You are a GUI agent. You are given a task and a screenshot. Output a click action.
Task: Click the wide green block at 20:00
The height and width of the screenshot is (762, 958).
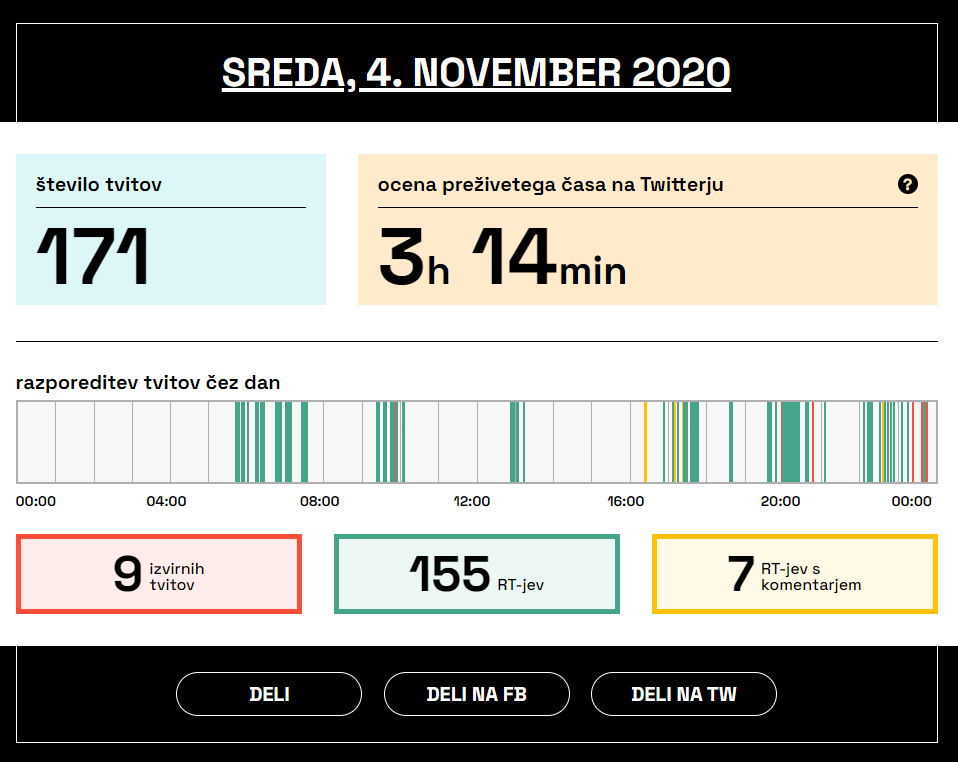(791, 441)
